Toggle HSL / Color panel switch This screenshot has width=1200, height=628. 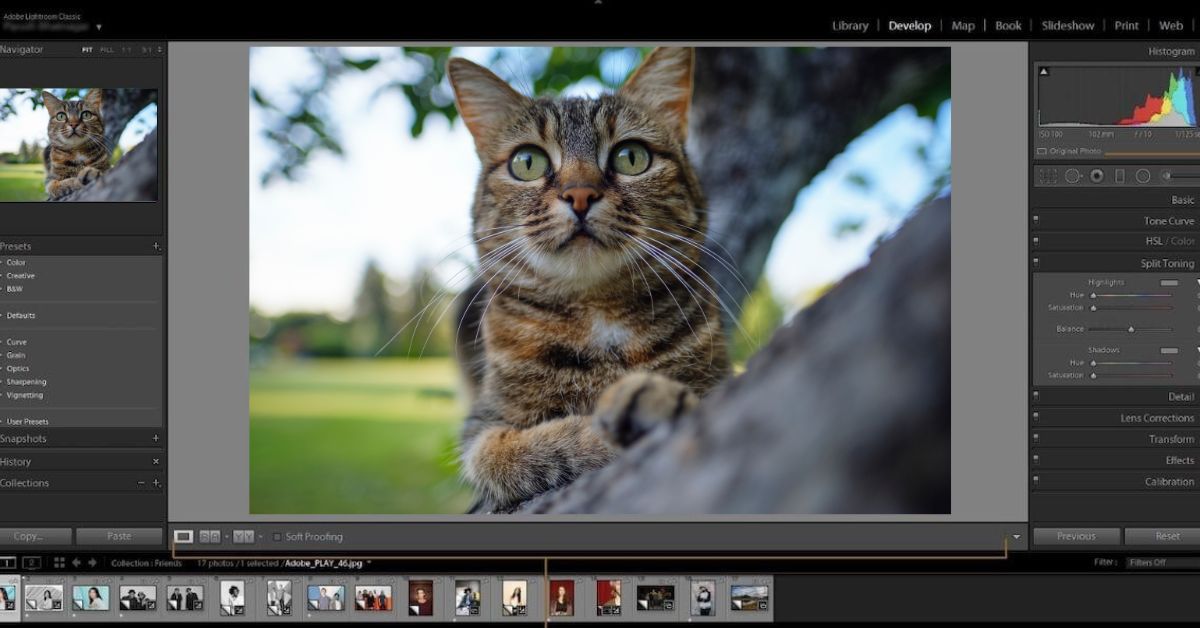click(x=1036, y=241)
